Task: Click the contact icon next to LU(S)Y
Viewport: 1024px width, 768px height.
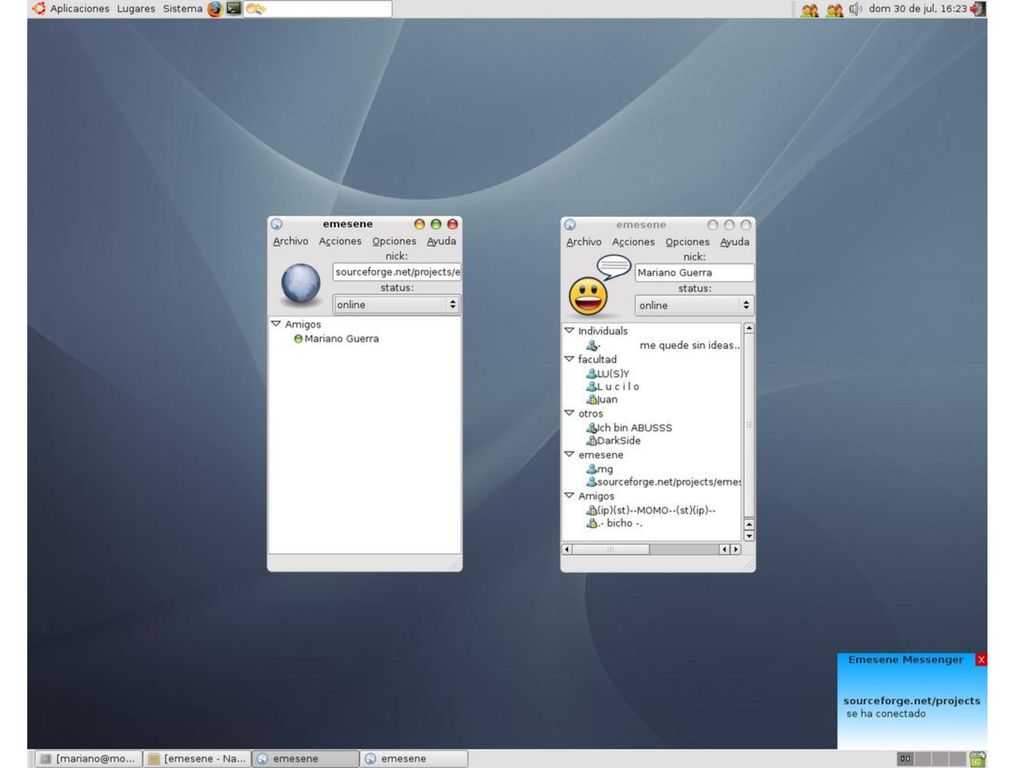Action: point(591,374)
